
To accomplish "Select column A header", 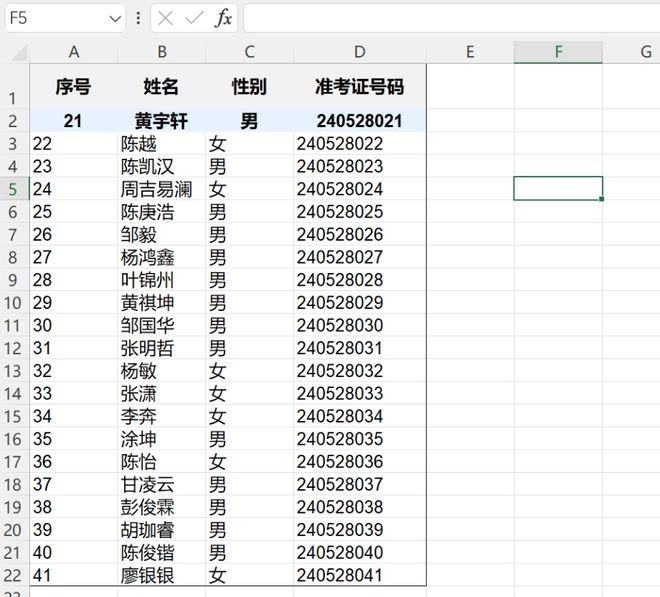I will (74, 52).
